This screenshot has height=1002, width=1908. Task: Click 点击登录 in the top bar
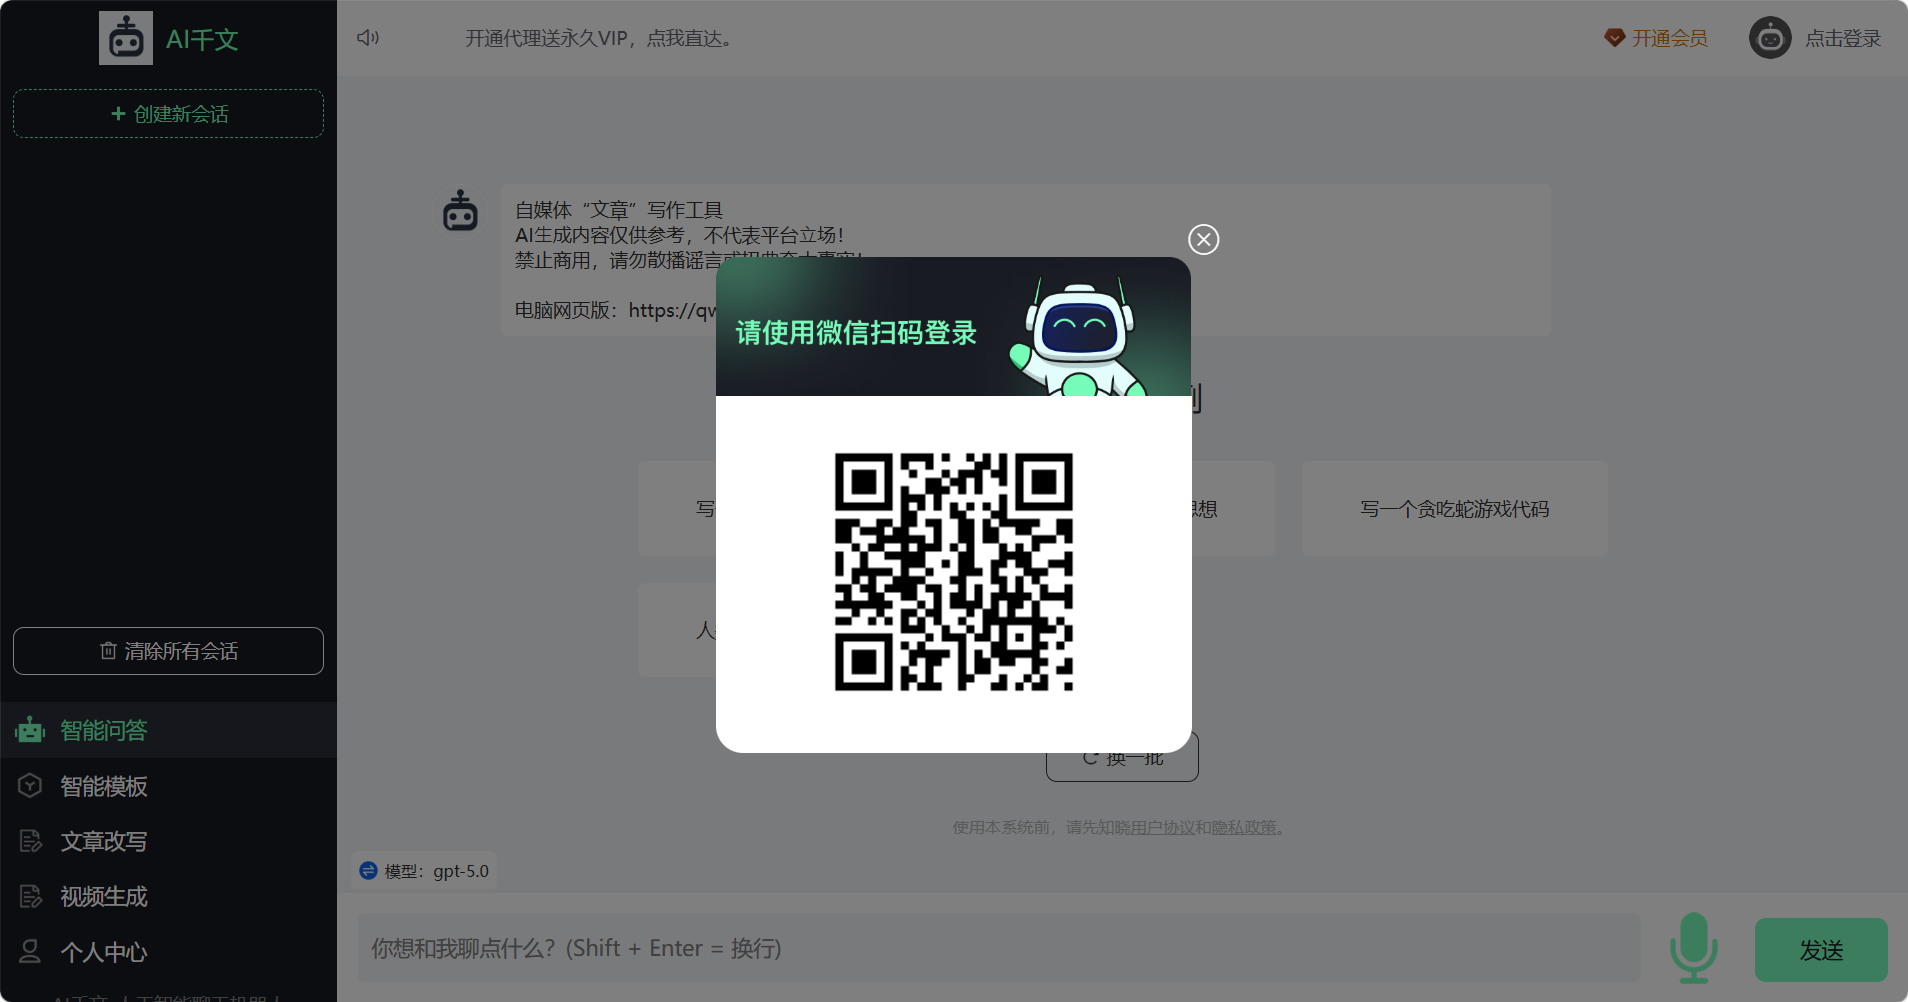(1842, 38)
